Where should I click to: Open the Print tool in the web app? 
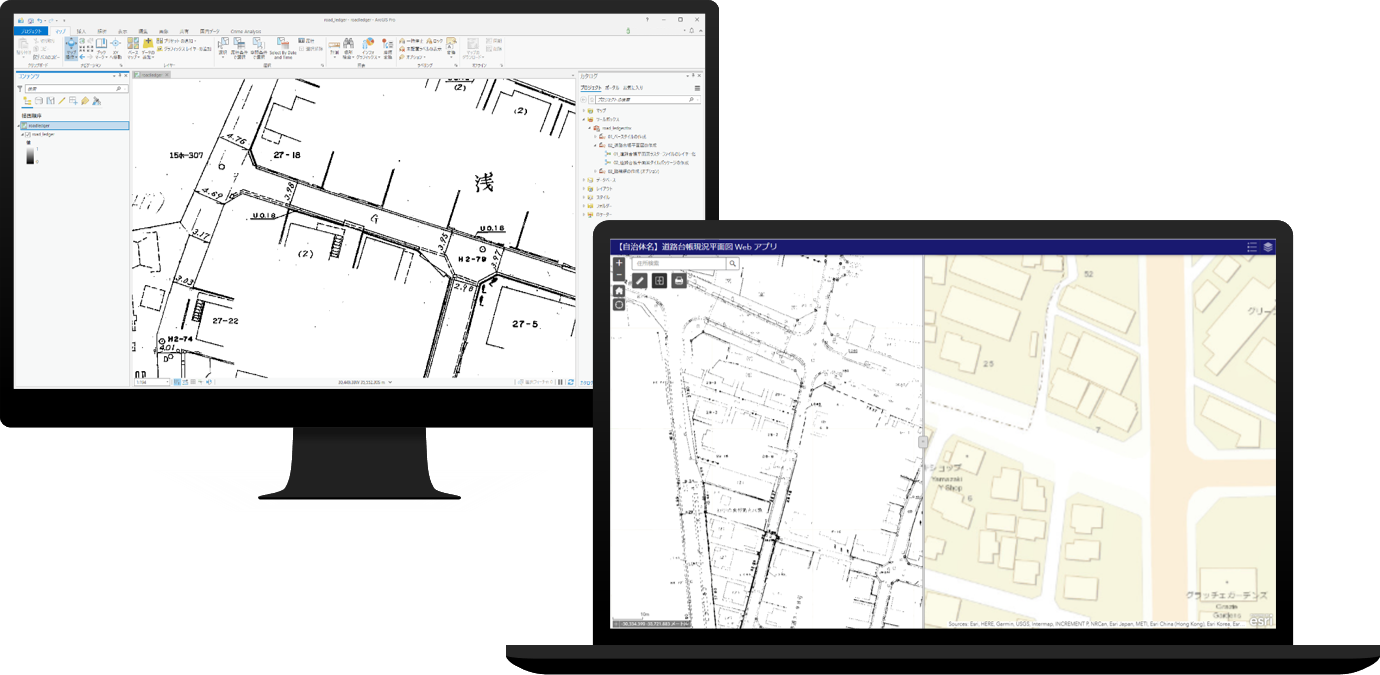(679, 280)
